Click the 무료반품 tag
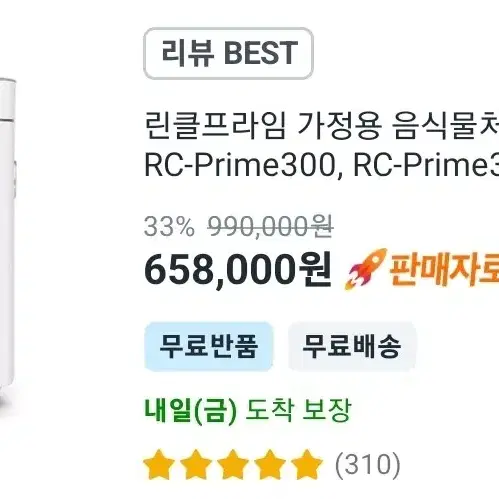The height and width of the screenshot is (499, 499). coord(209,346)
